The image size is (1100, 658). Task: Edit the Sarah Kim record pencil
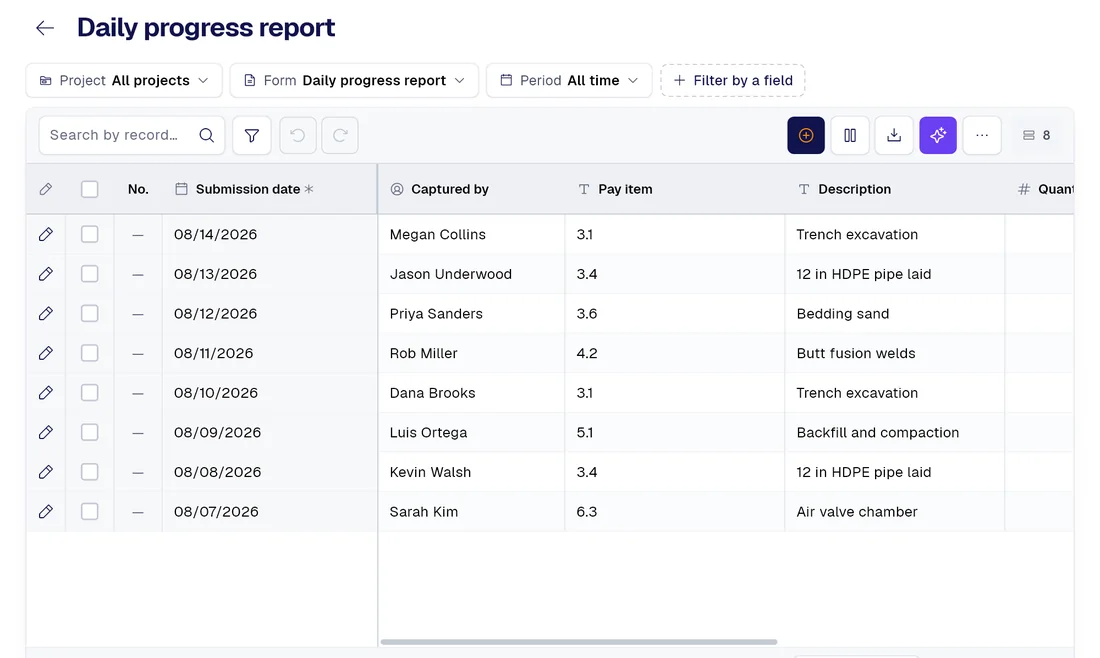(46, 511)
